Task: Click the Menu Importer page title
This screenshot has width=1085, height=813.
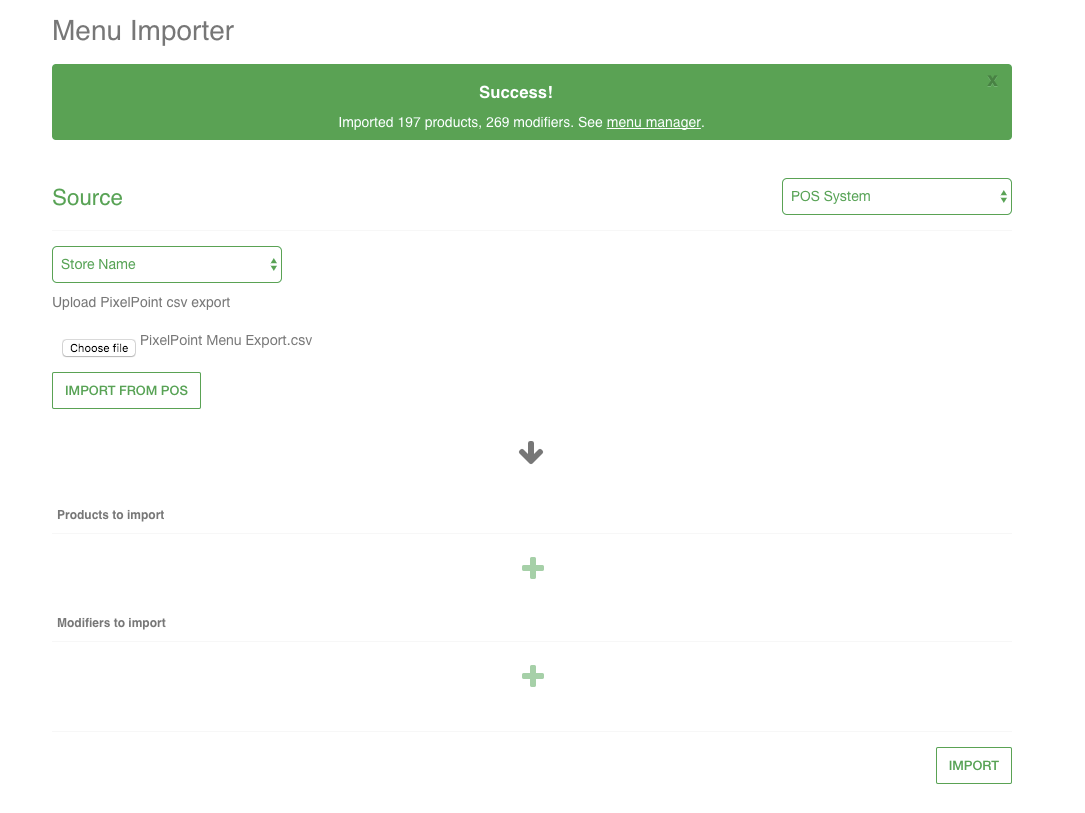Action: click(143, 31)
